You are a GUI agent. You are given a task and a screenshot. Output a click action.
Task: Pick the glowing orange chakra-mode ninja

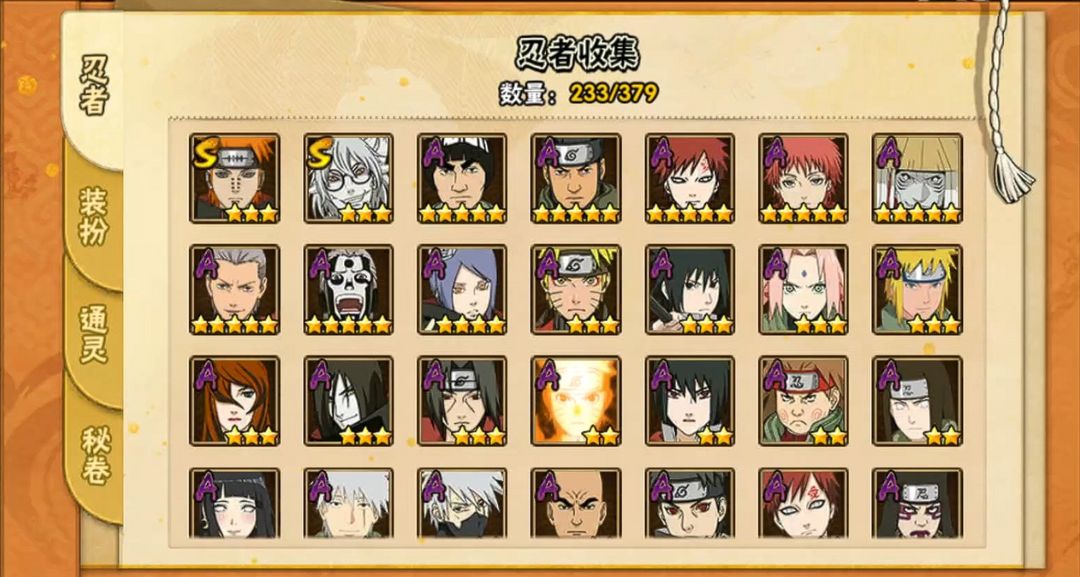576,401
